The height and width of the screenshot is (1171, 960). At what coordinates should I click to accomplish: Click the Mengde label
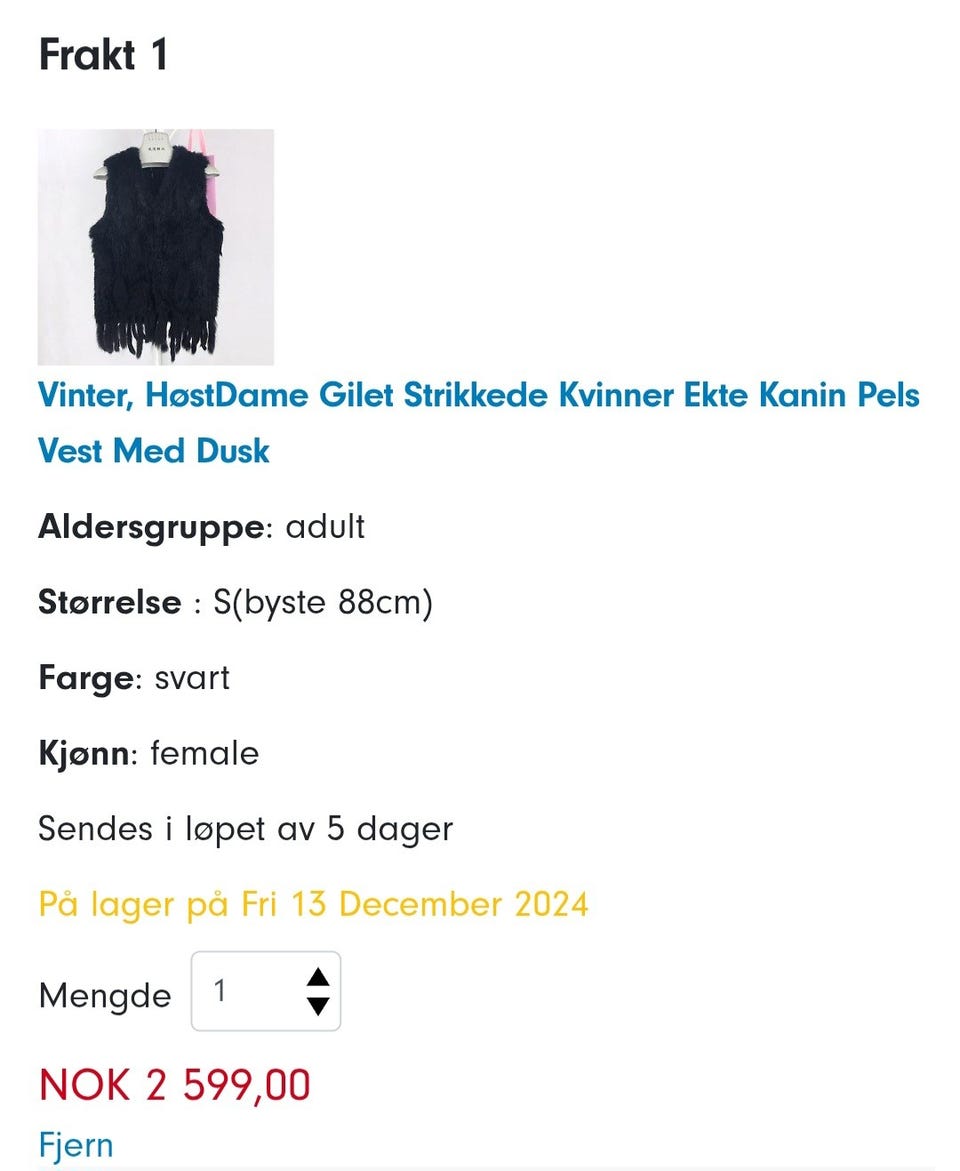[x=105, y=996]
